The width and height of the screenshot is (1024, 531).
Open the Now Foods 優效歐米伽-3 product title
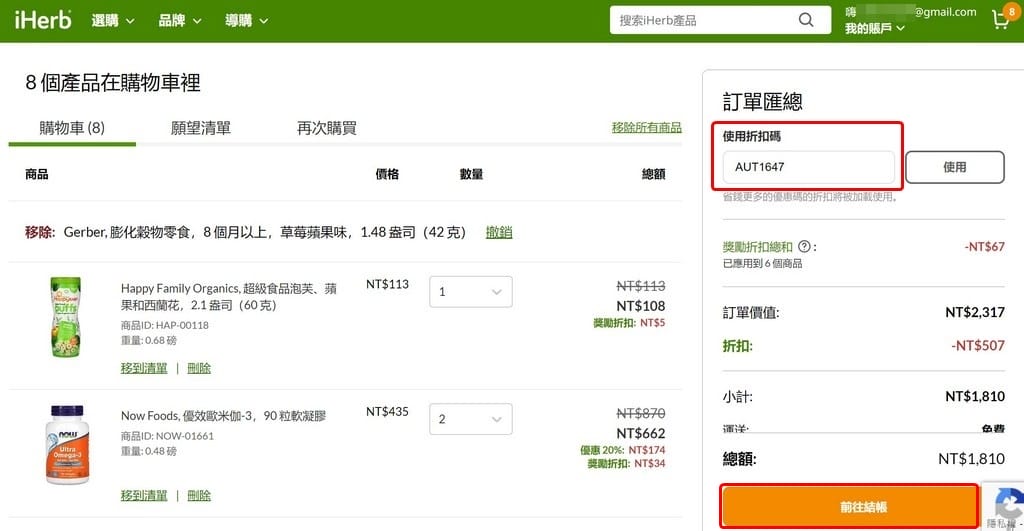click(x=223, y=415)
